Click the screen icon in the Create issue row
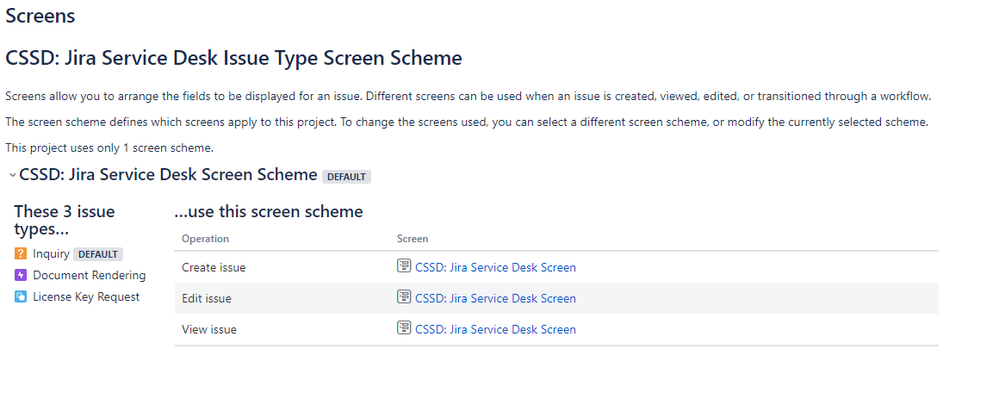Image resolution: width=999 pixels, height=400 pixels. 404,266
